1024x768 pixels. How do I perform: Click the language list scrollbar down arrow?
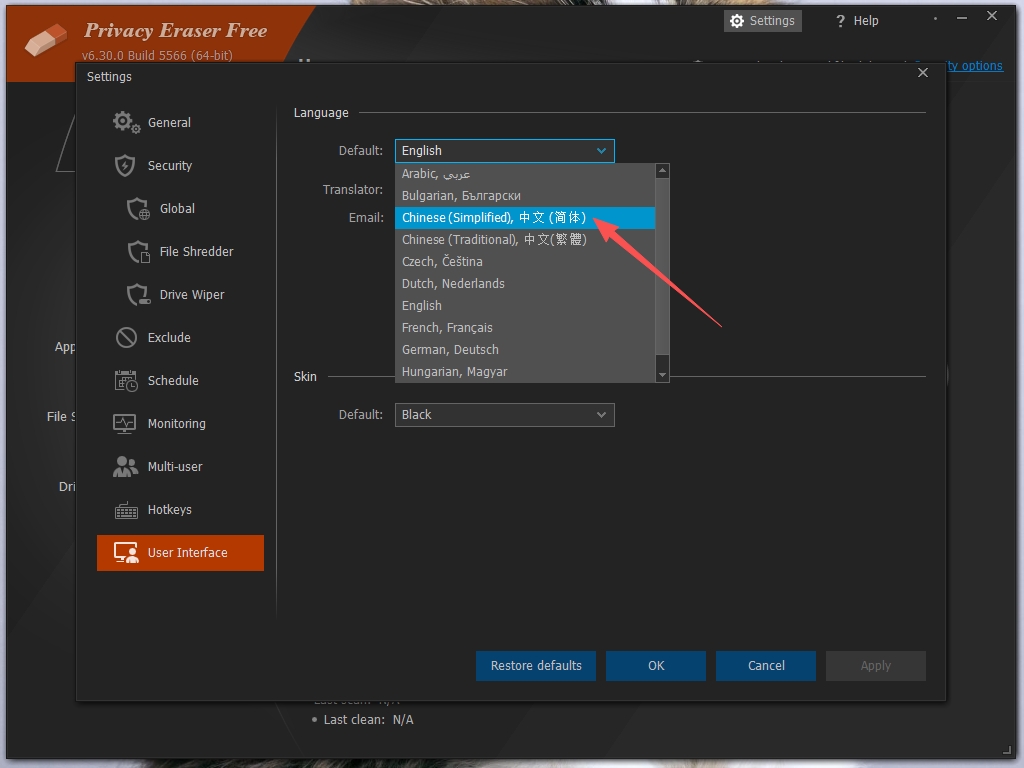coord(662,375)
